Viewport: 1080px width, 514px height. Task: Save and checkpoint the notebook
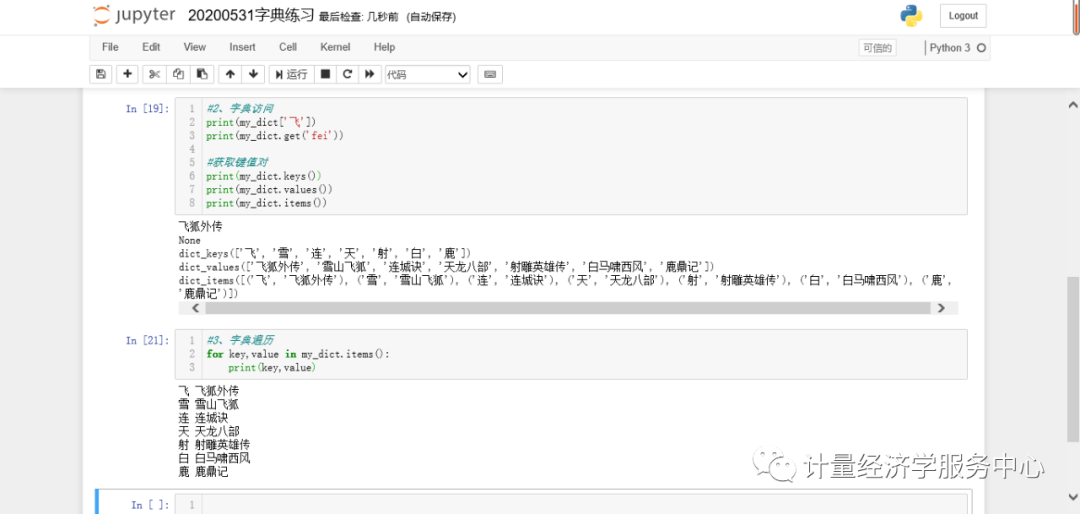click(x=101, y=74)
